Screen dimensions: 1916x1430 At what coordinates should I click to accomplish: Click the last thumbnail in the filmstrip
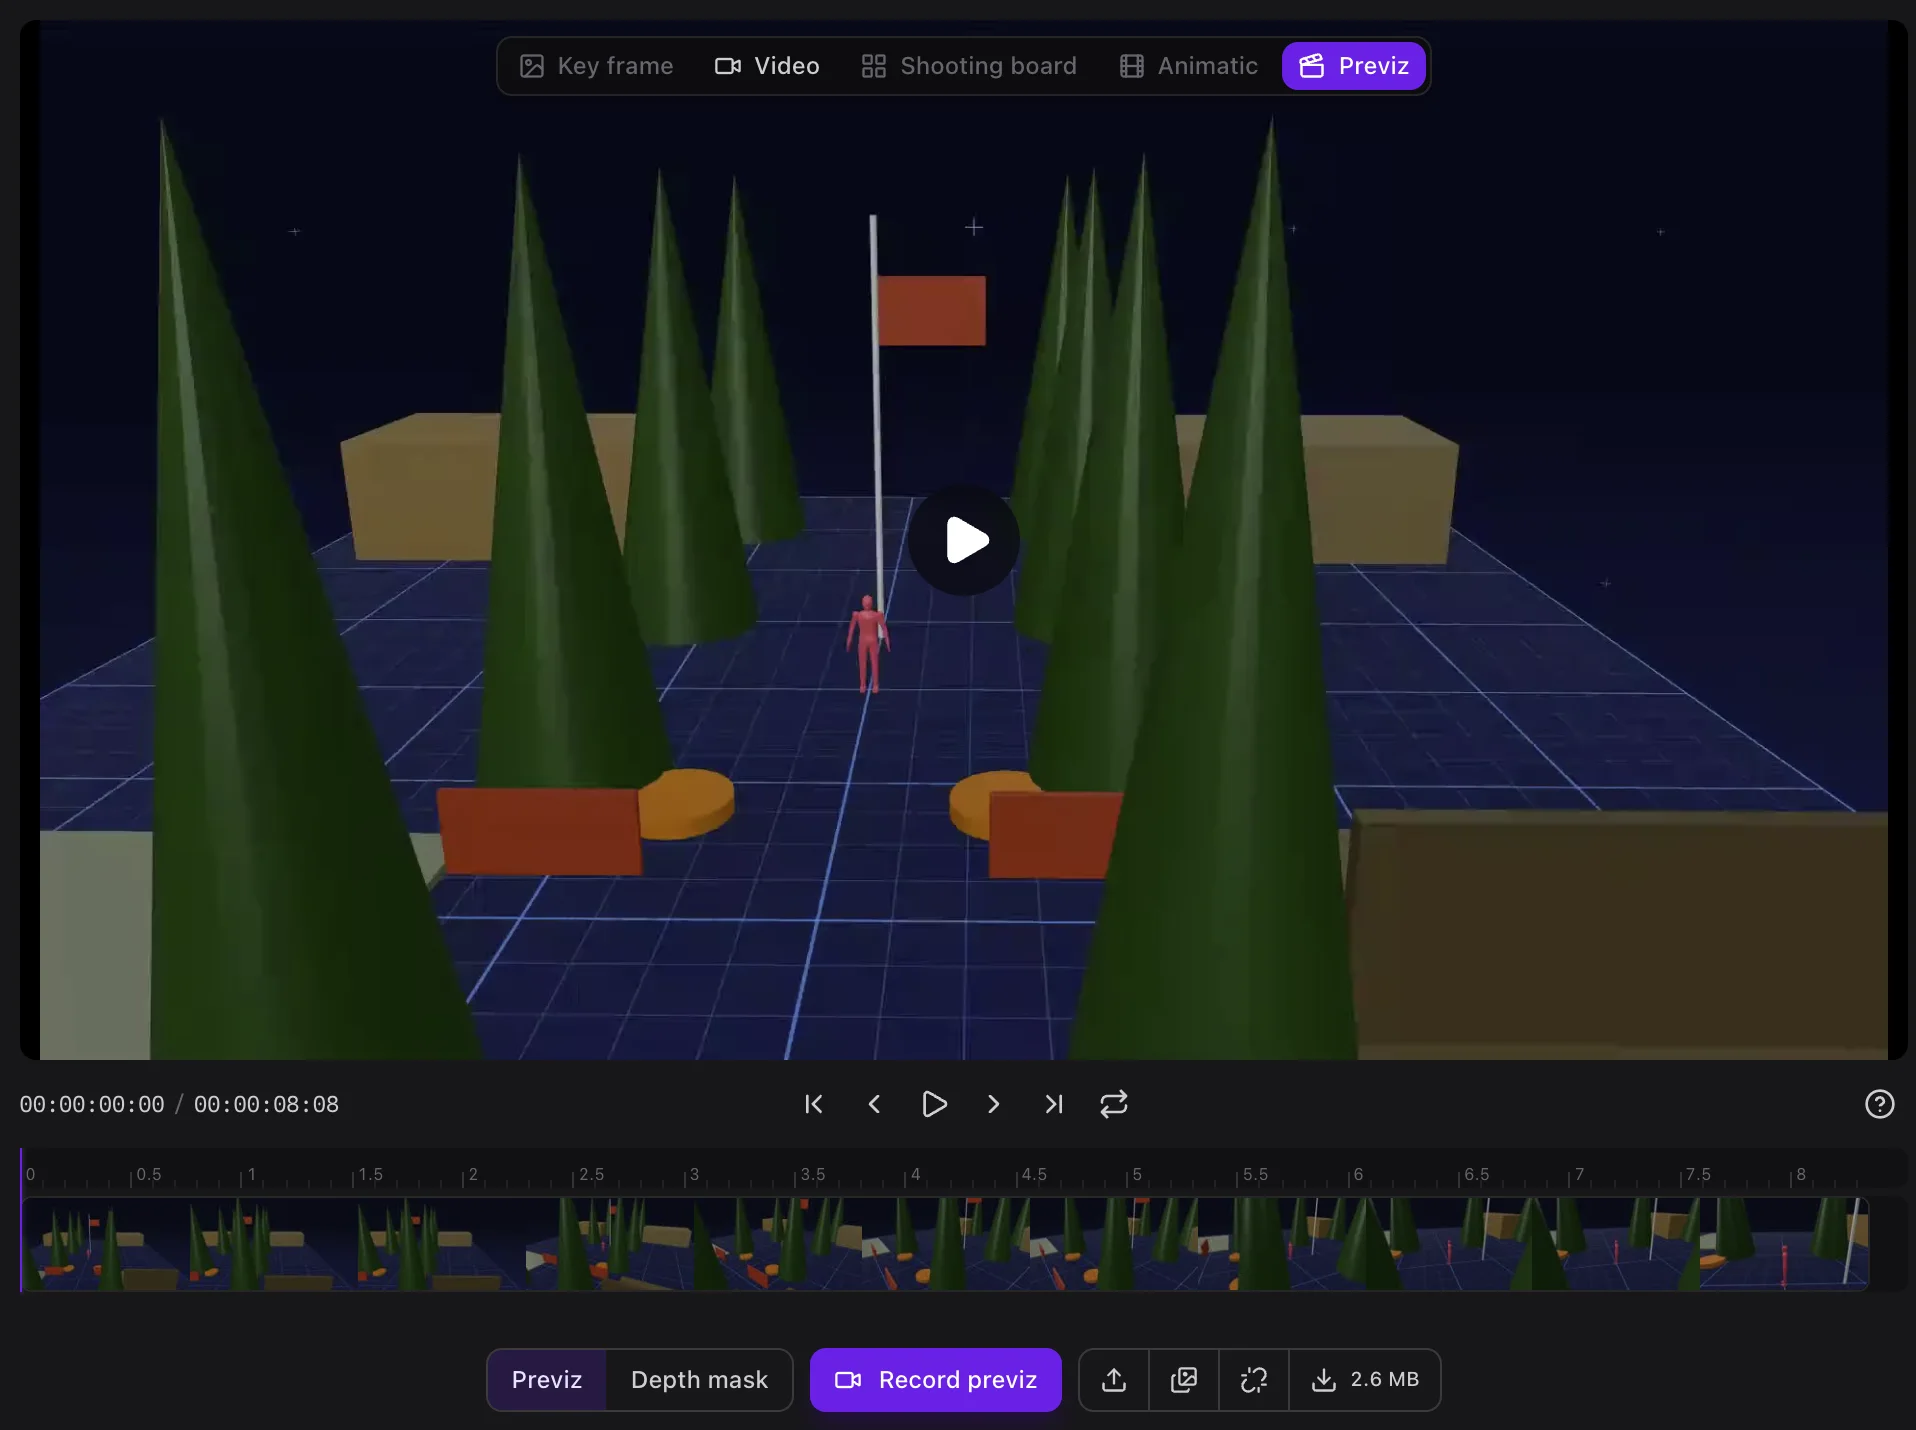(x=1785, y=1244)
